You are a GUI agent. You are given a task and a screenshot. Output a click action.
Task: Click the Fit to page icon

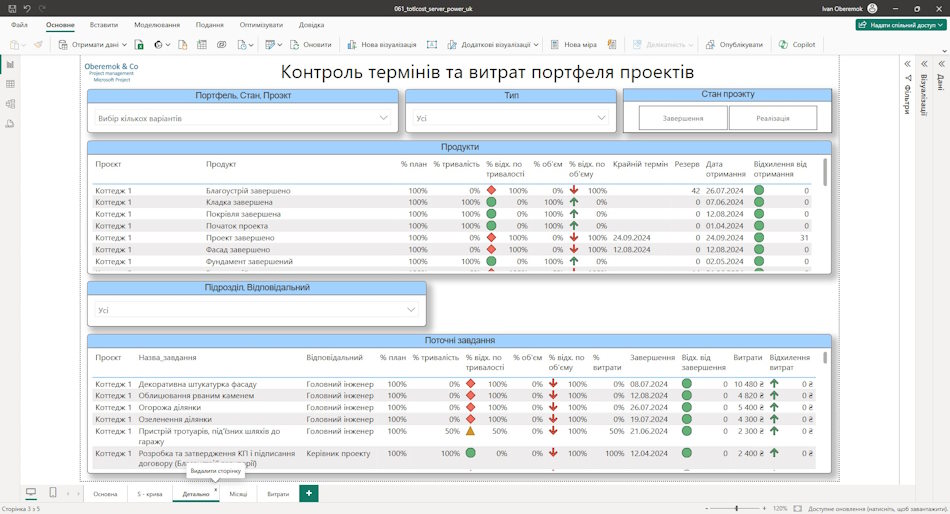click(797, 509)
